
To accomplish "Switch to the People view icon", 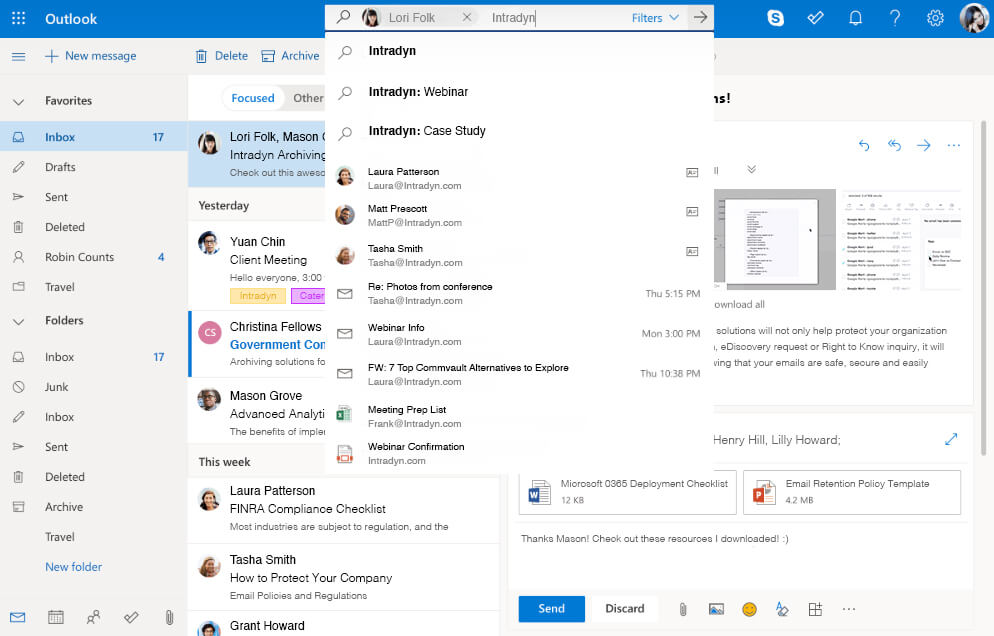I will point(93,617).
